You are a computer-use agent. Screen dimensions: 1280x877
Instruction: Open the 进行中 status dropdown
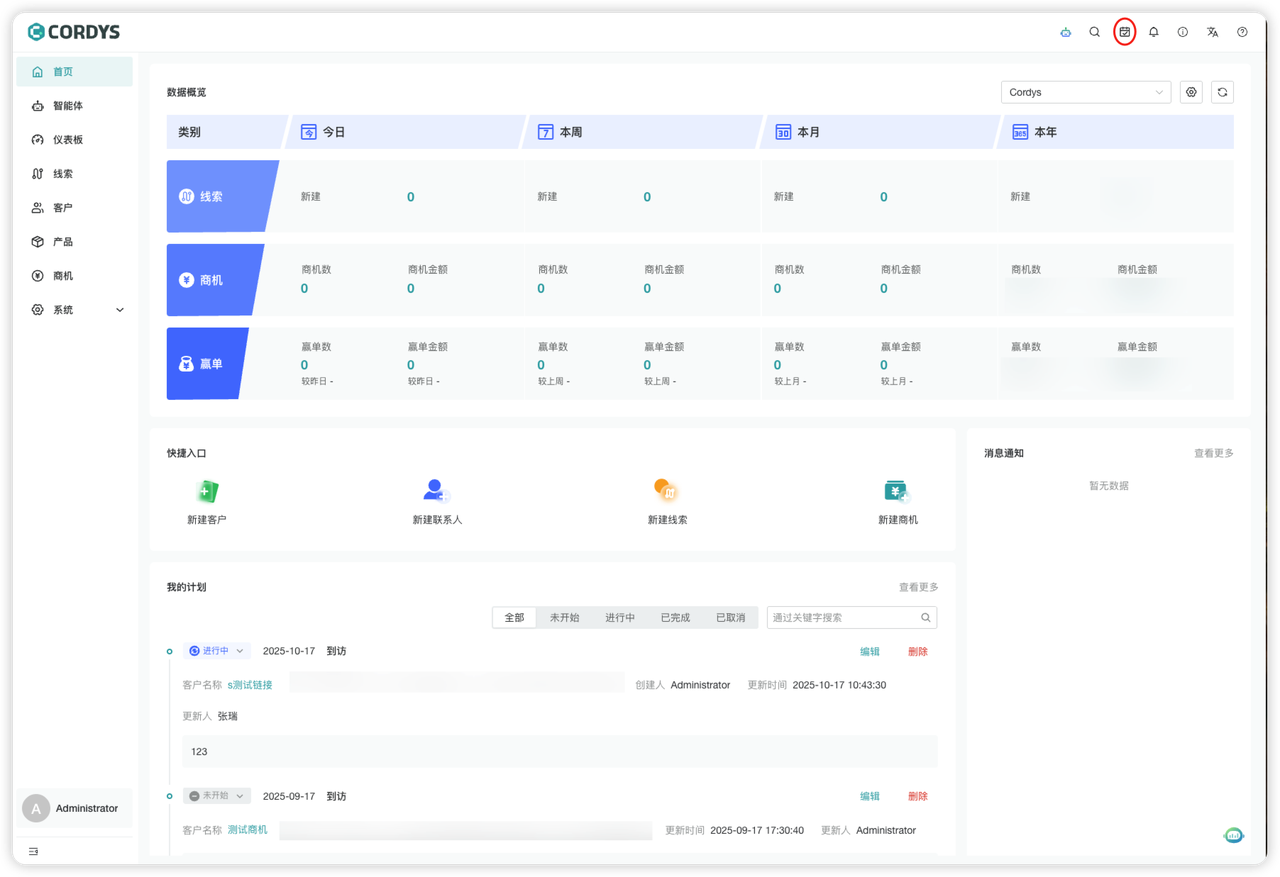point(216,651)
